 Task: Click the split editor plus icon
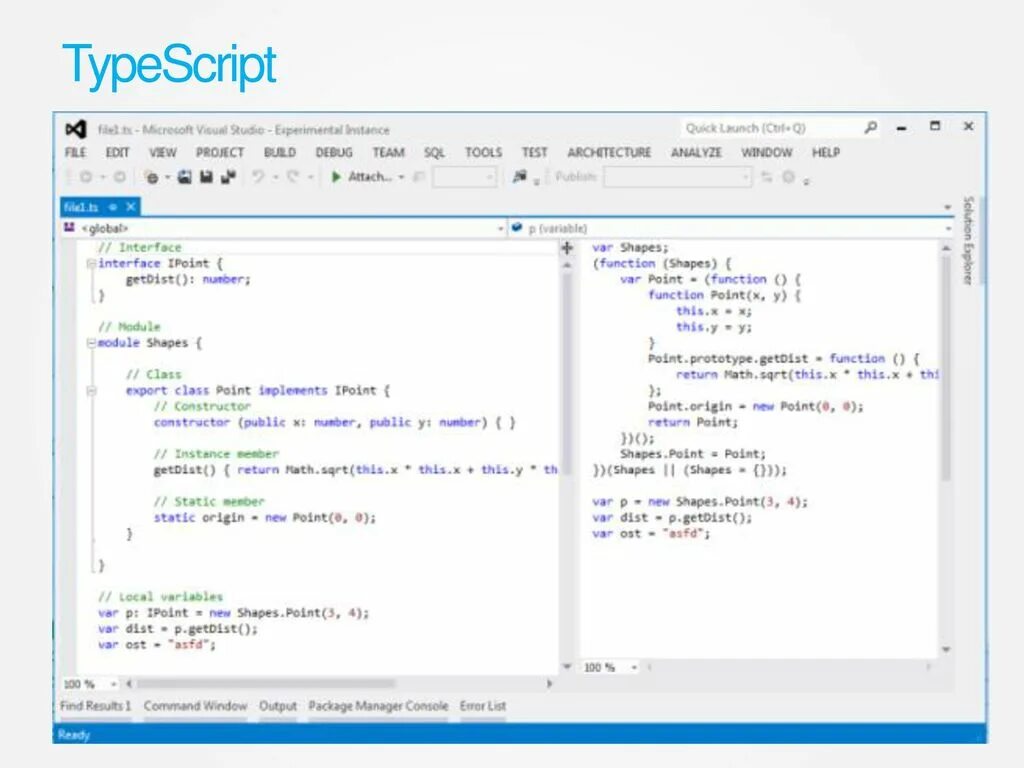pos(567,248)
